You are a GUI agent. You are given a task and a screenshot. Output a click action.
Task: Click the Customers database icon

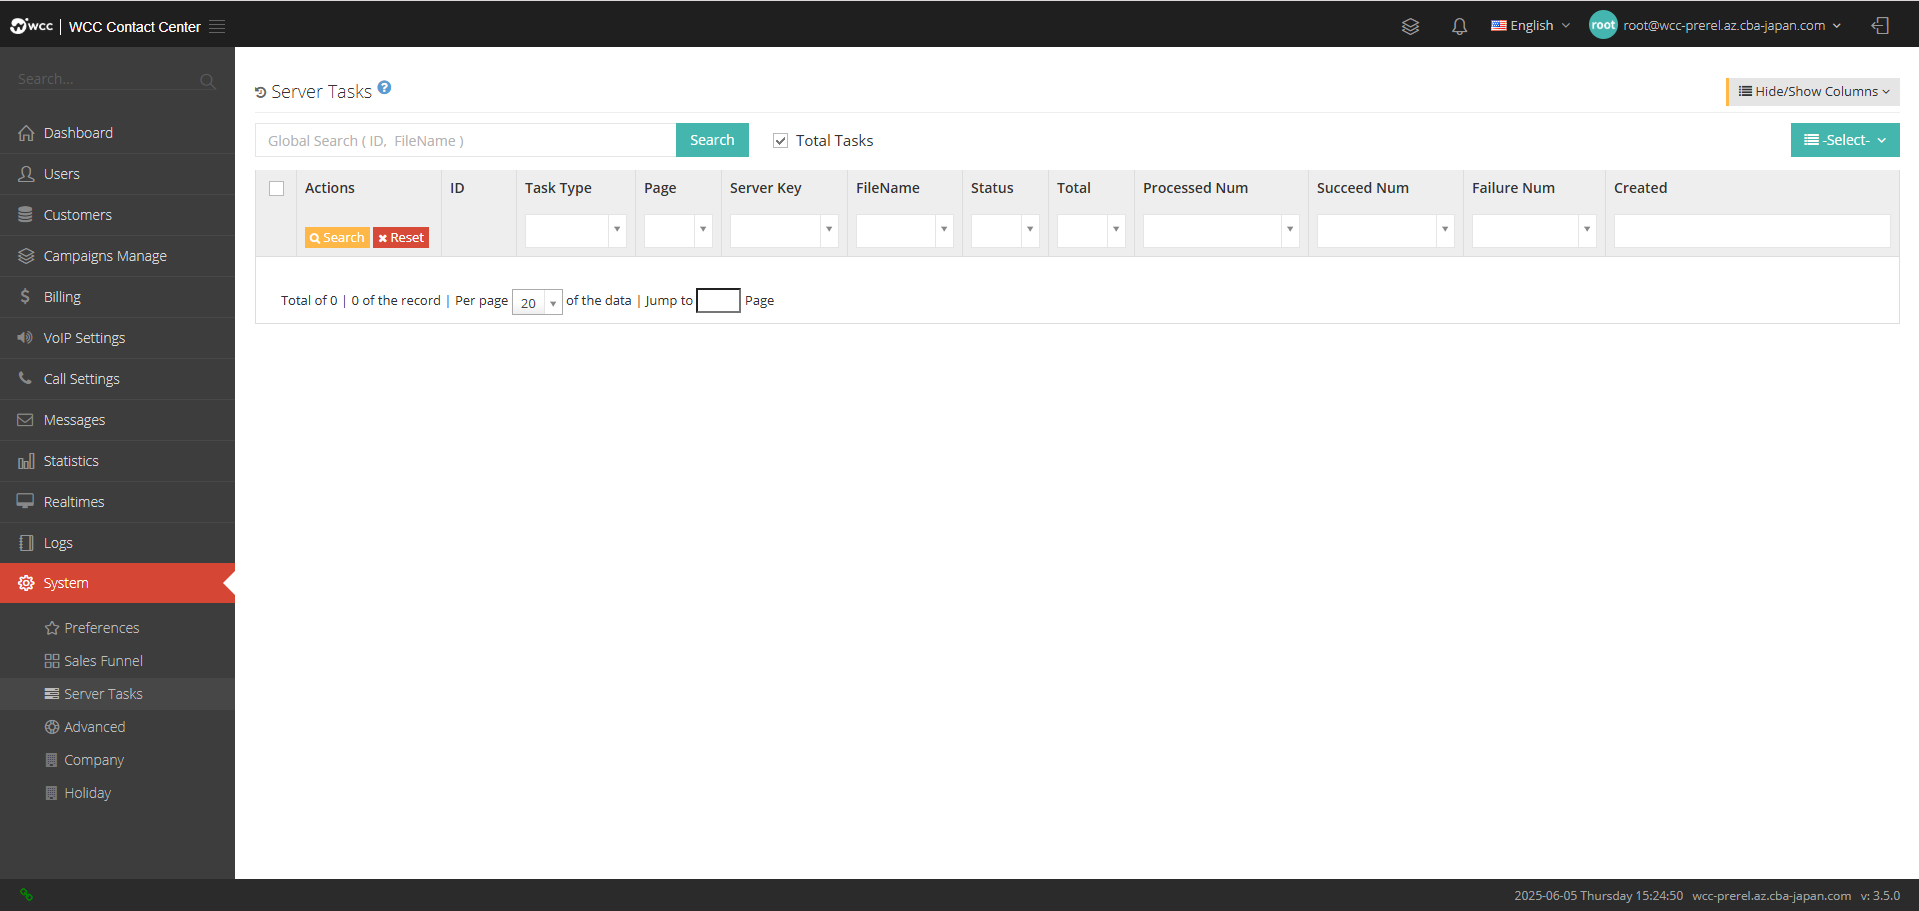tap(26, 215)
